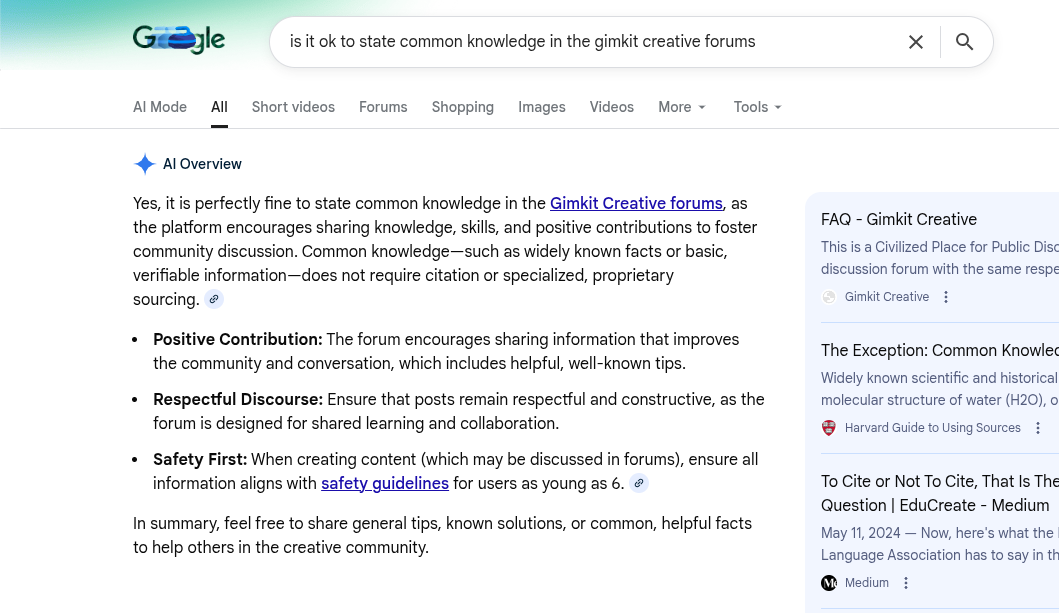Expand the More search filters dropdown
Image resolution: width=1059 pixels, height=613 pixels.
click(682, 107)
